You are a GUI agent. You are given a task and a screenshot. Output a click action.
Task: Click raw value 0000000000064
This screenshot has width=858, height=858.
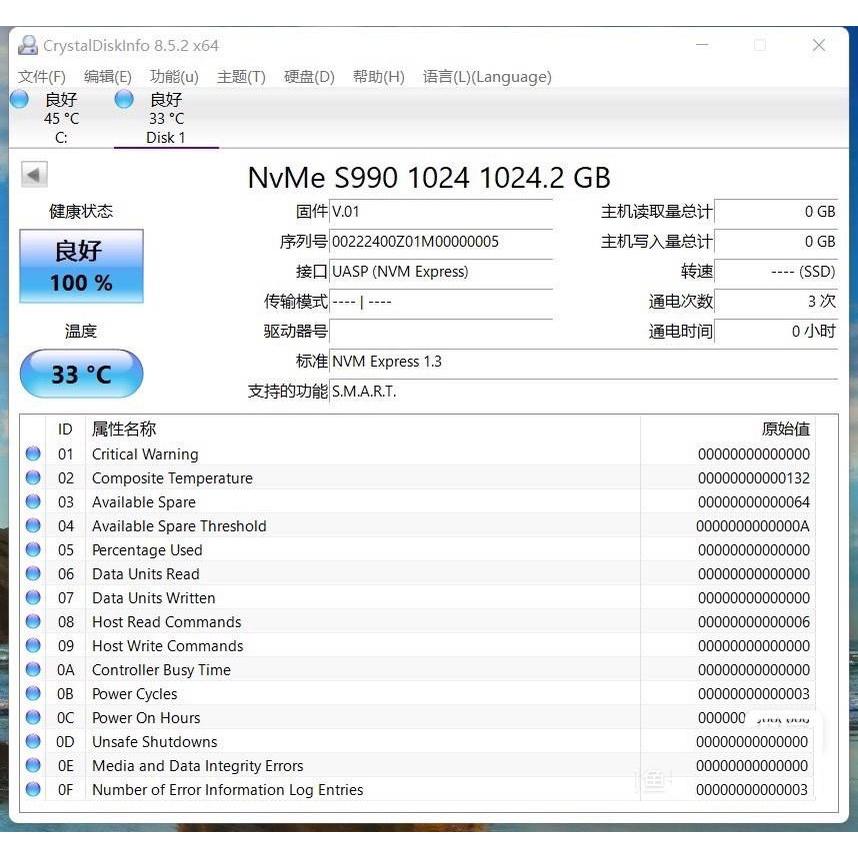coord(753,502)
